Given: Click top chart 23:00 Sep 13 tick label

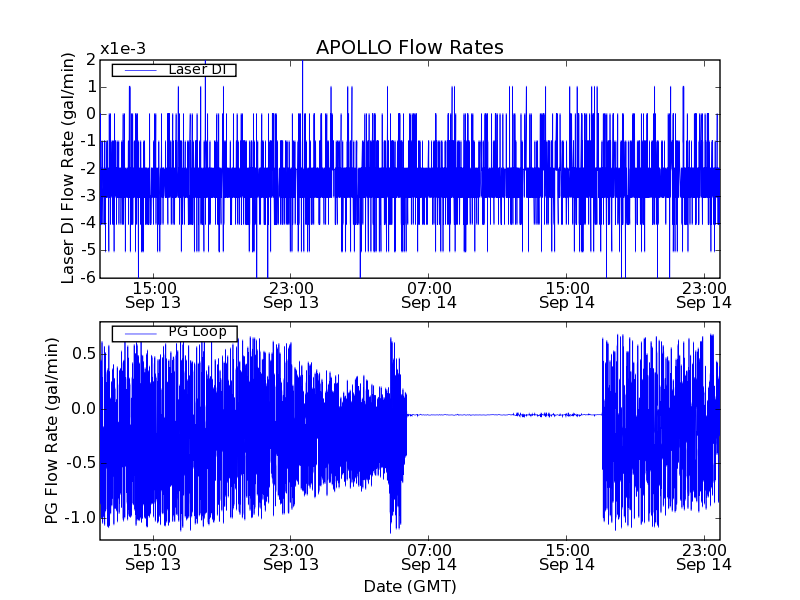Looking at the screenshot, I should [291, 295].
